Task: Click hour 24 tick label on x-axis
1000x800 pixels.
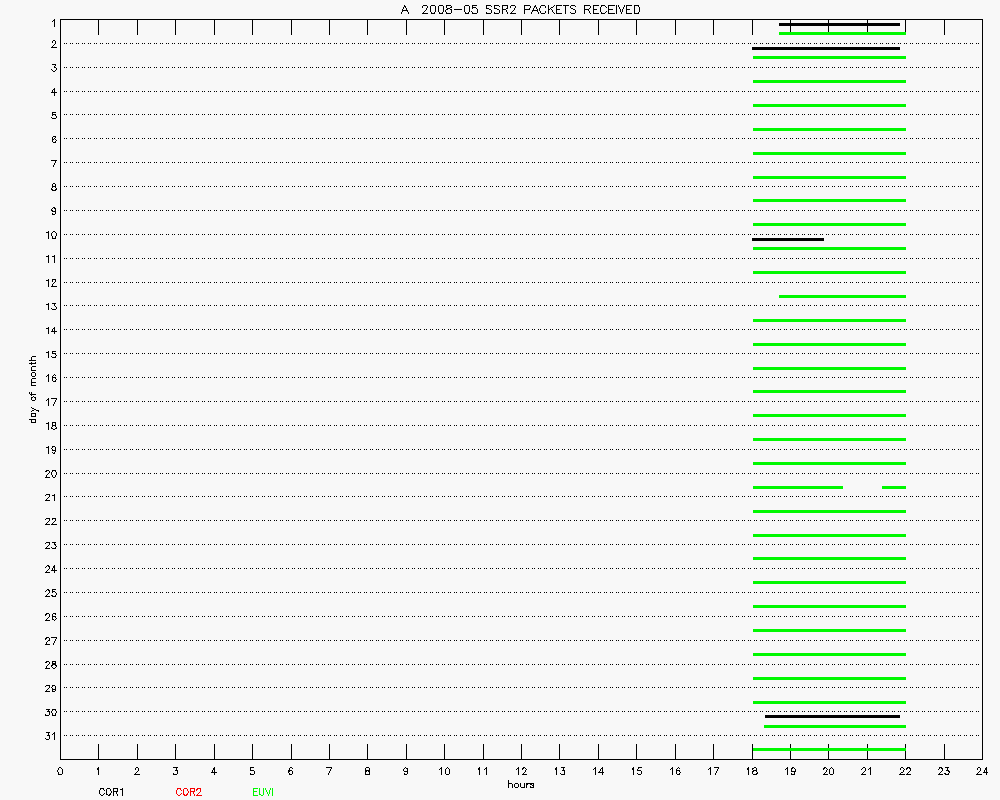Action: [982, 771]
